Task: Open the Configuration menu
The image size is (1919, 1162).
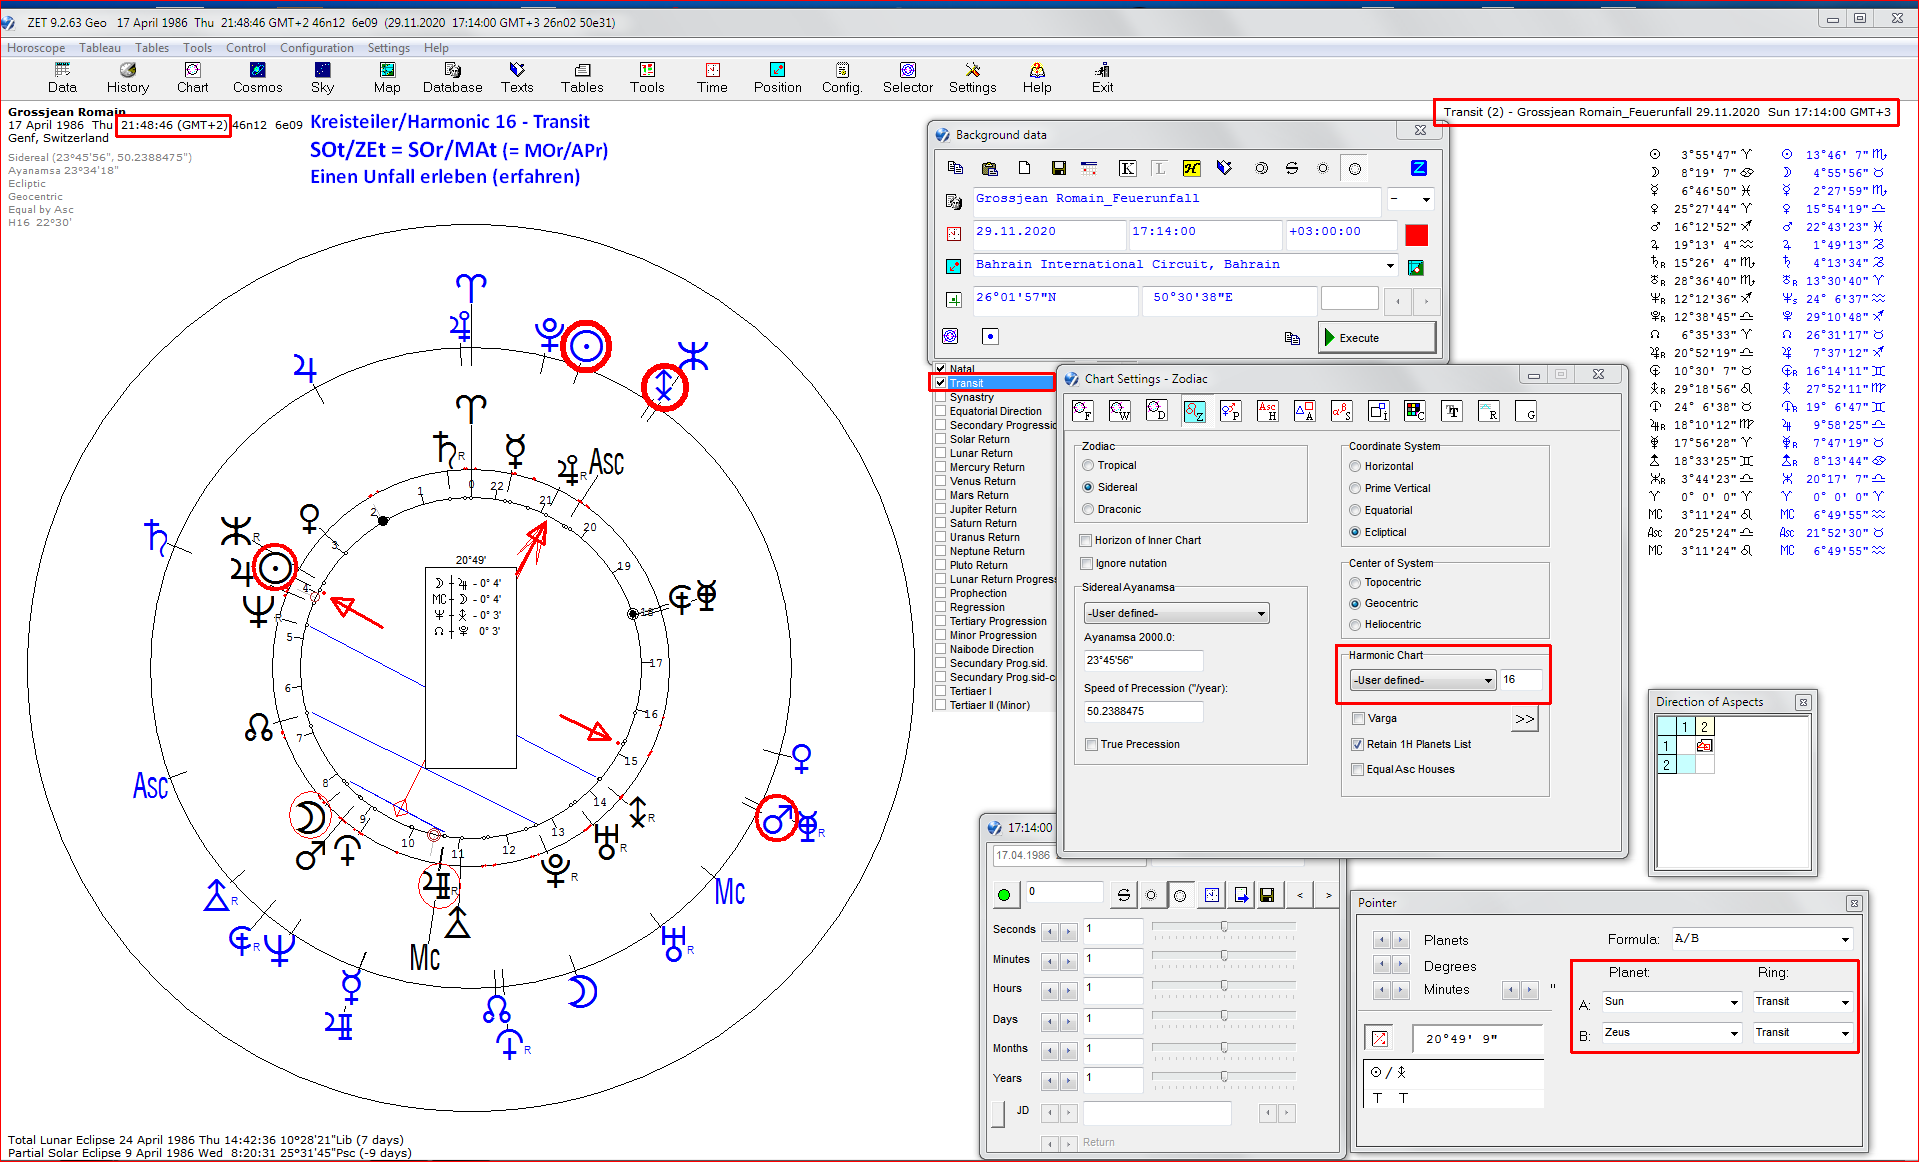Action: 317,48
